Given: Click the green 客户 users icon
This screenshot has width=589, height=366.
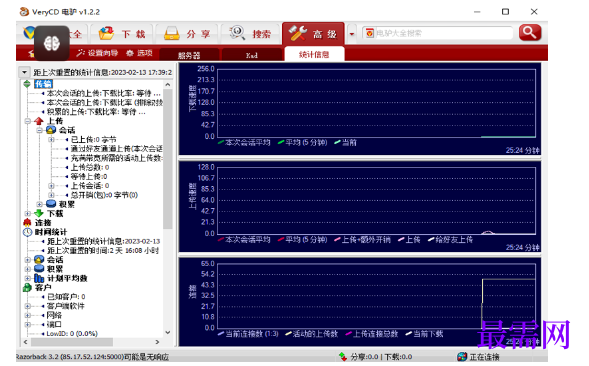Looking at the screenshot, I should pos(27,287).
